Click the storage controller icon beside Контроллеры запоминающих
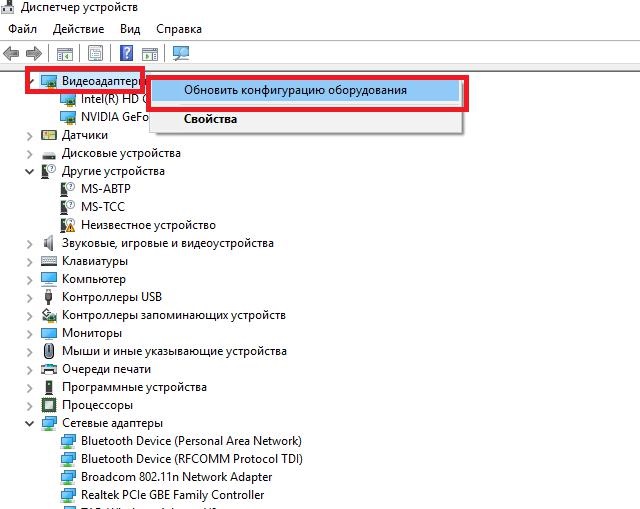 click(x=49, y=315)
